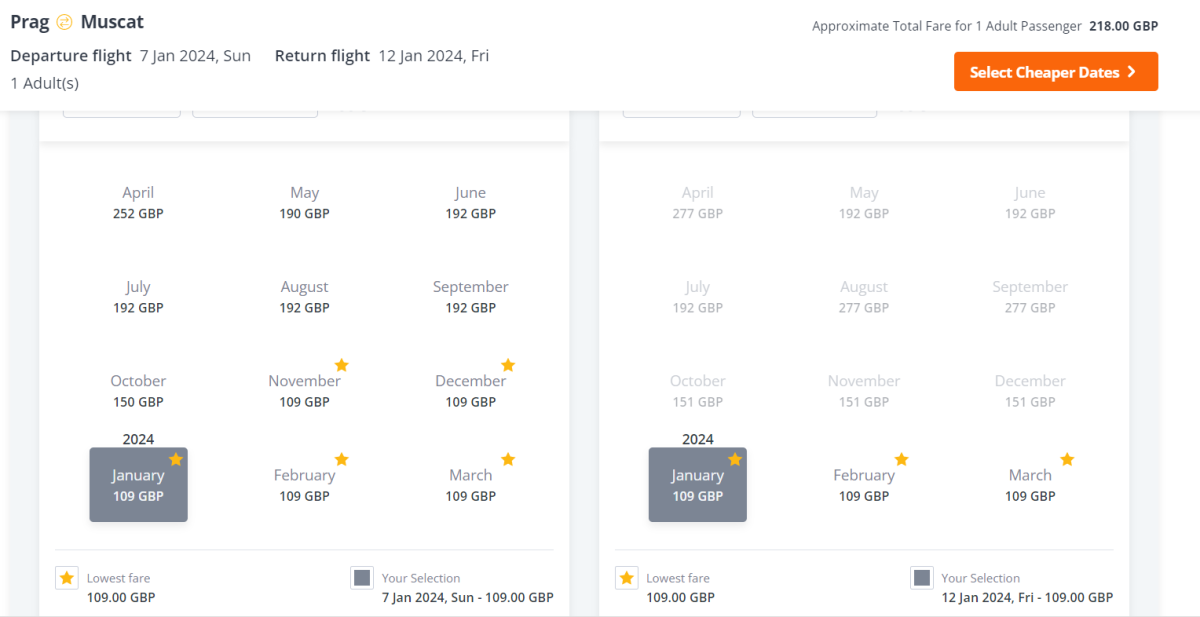
Task: Click the star on return February
Action: [901, 459]
